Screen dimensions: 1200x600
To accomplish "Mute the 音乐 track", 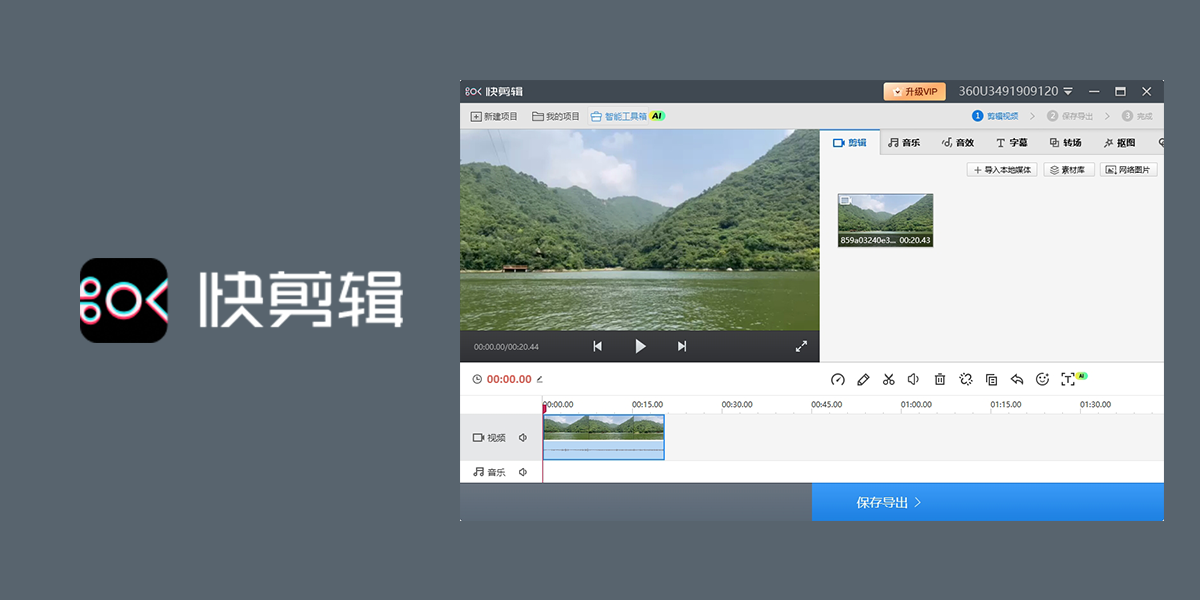I will click(523, 472).
